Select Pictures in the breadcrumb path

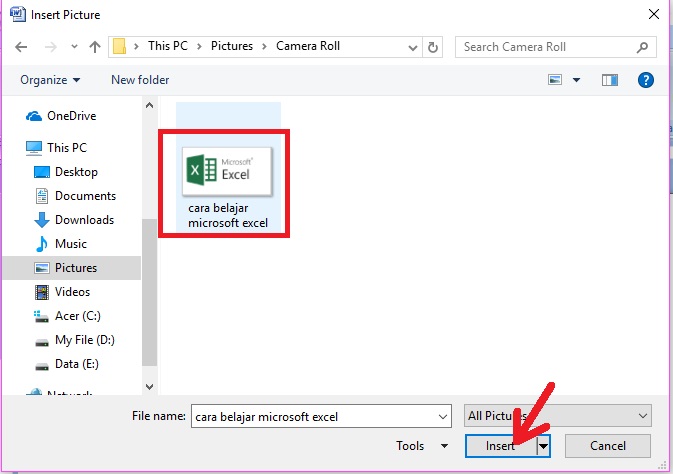click(232, 46)
